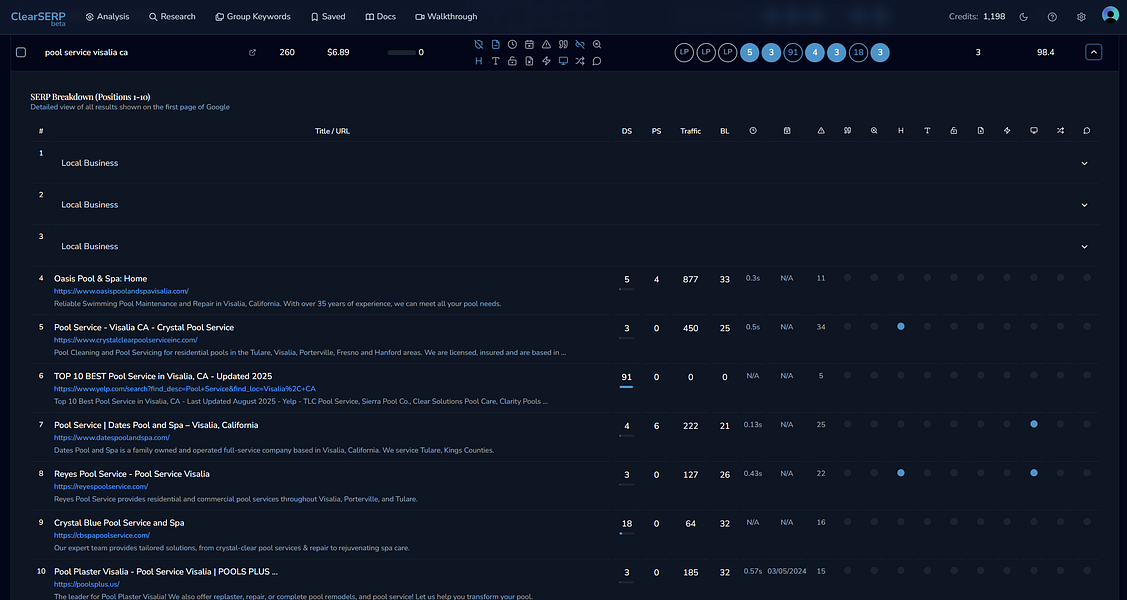Click the magnifier zoom icon in keyword row

coord(597,45)
